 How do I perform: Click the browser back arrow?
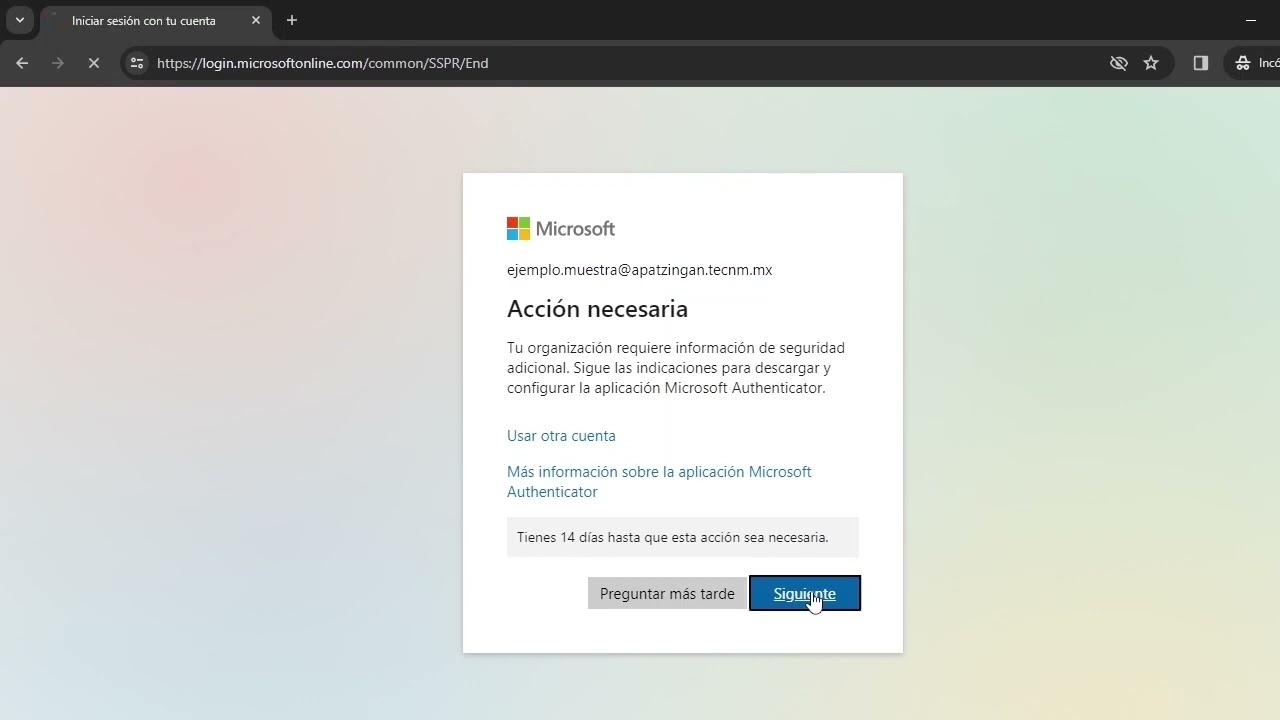click(x=22, y=63)
